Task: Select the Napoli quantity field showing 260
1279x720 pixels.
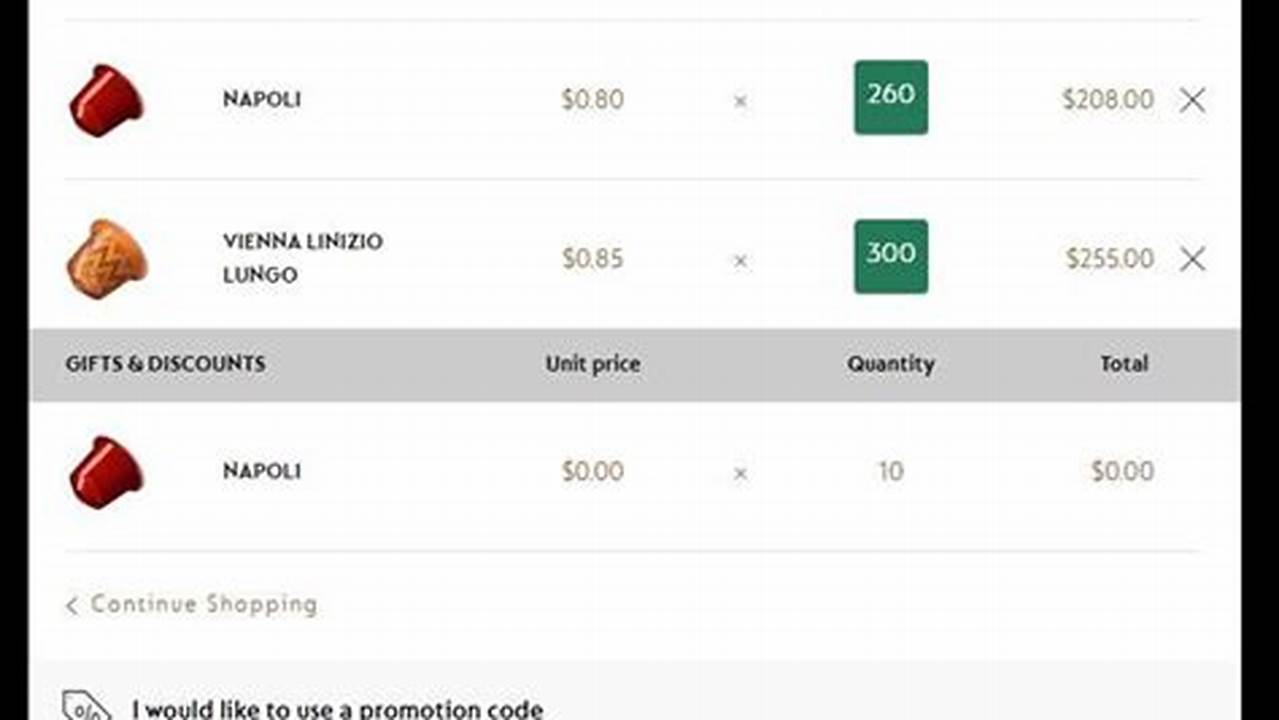Action: 890,96
